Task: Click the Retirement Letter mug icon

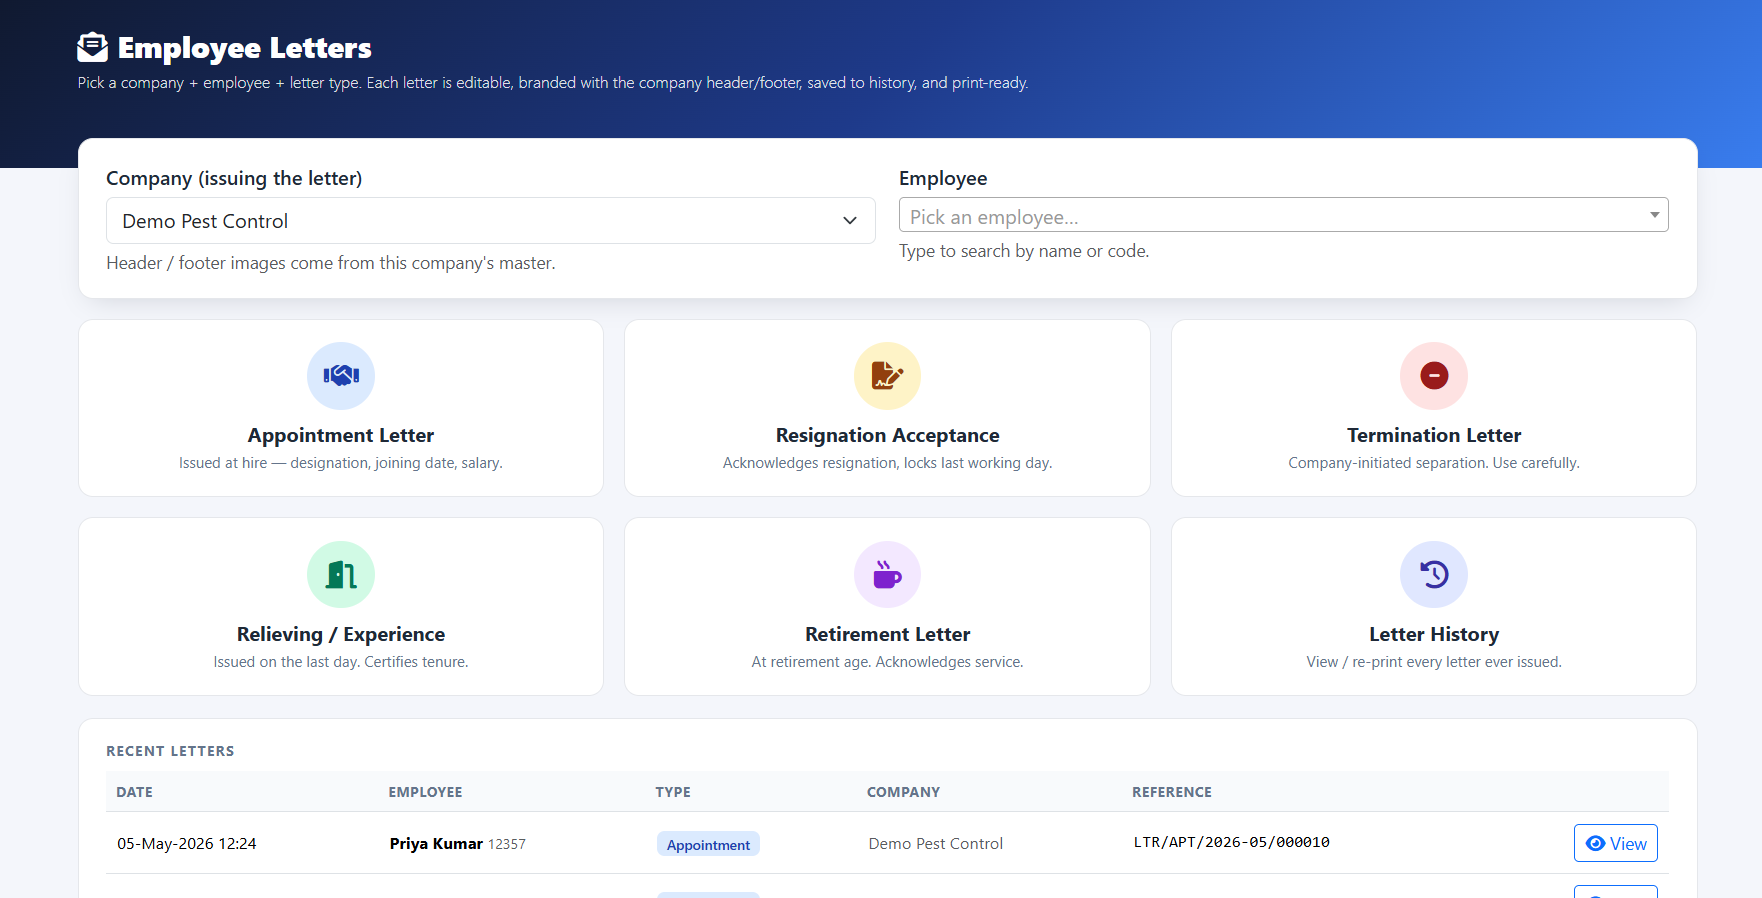Action: click(x=887, y=574)
